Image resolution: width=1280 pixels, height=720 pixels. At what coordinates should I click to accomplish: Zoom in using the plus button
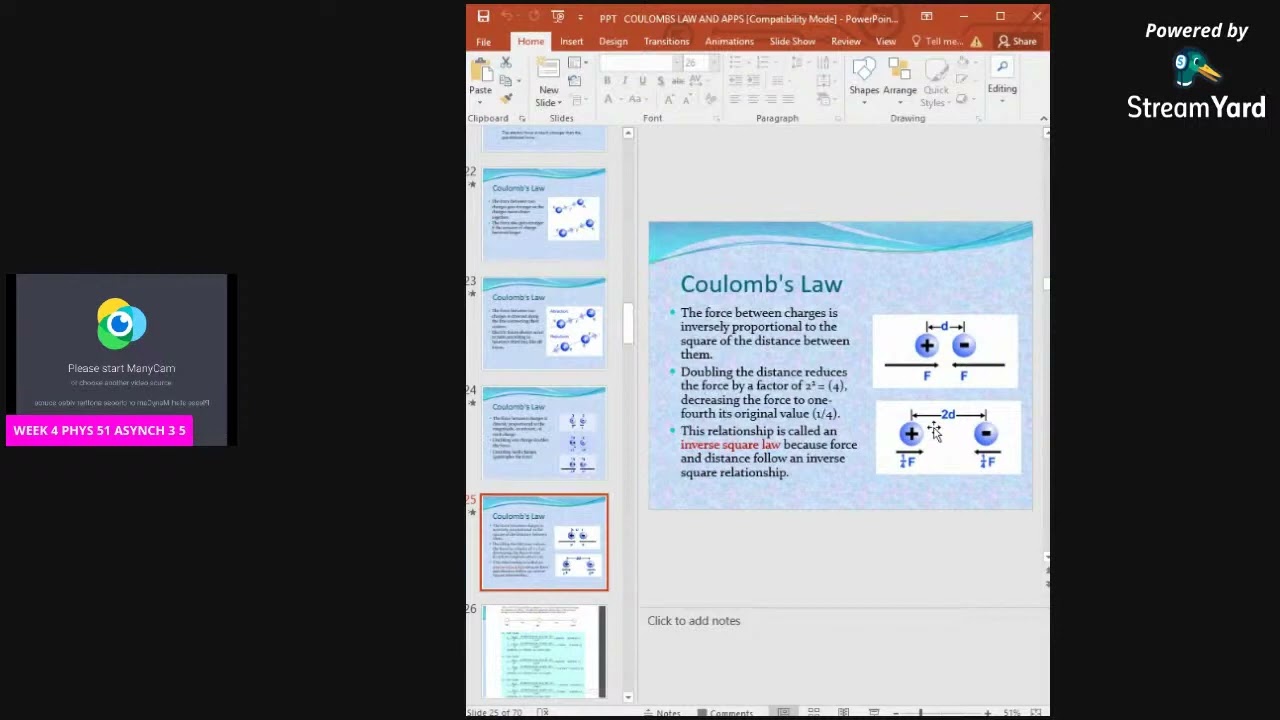pyautogui.click(x=988, y=713)
